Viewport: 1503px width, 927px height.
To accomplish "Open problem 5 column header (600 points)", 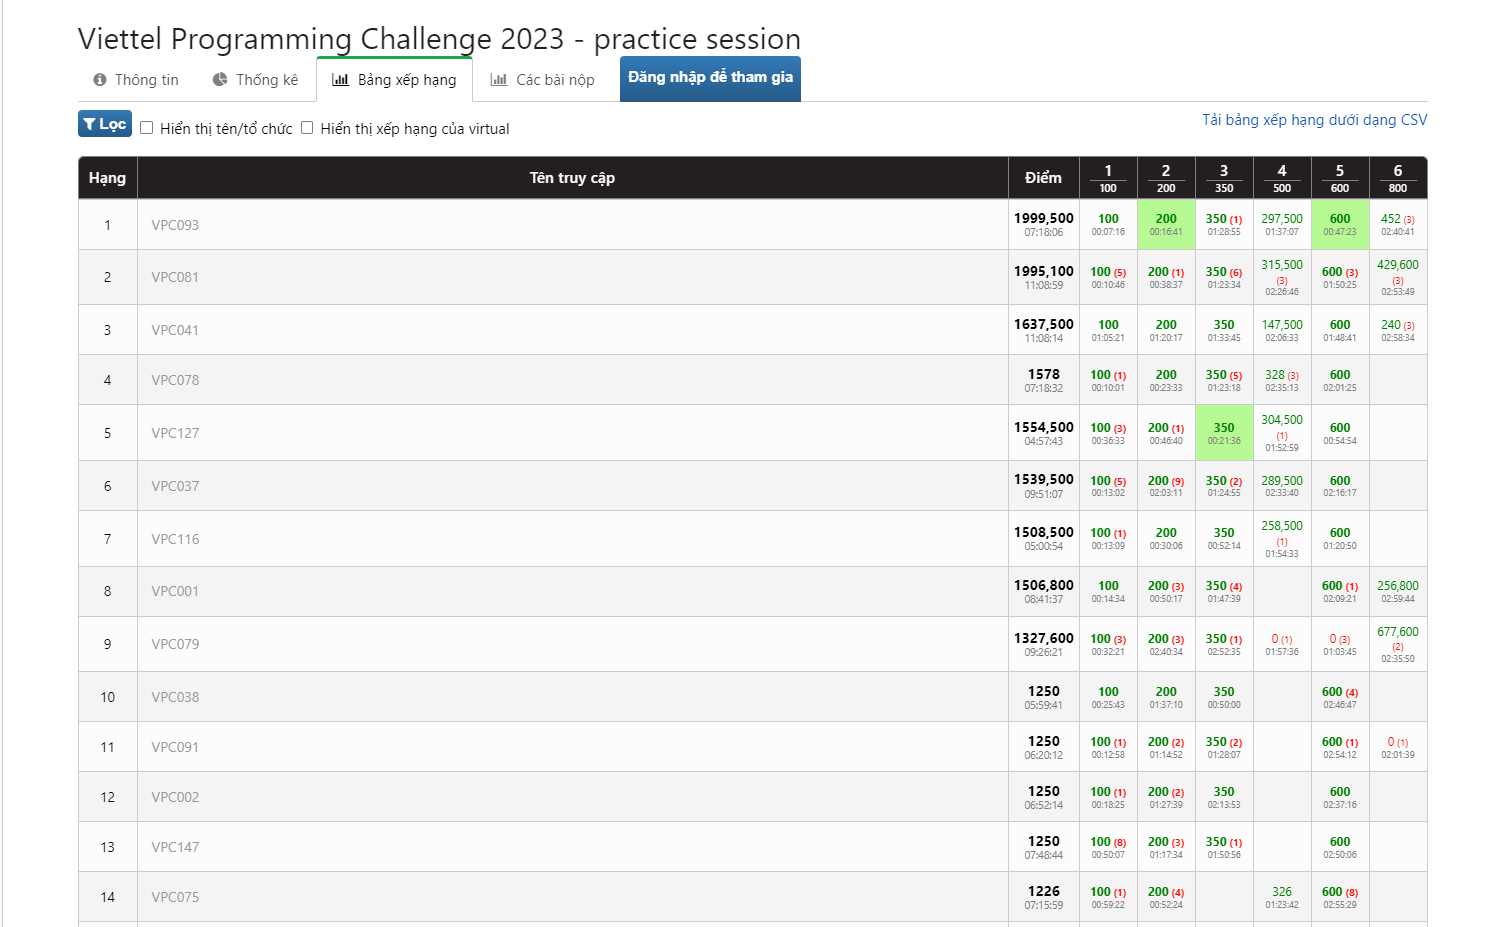I will (x=1340, y=178).
